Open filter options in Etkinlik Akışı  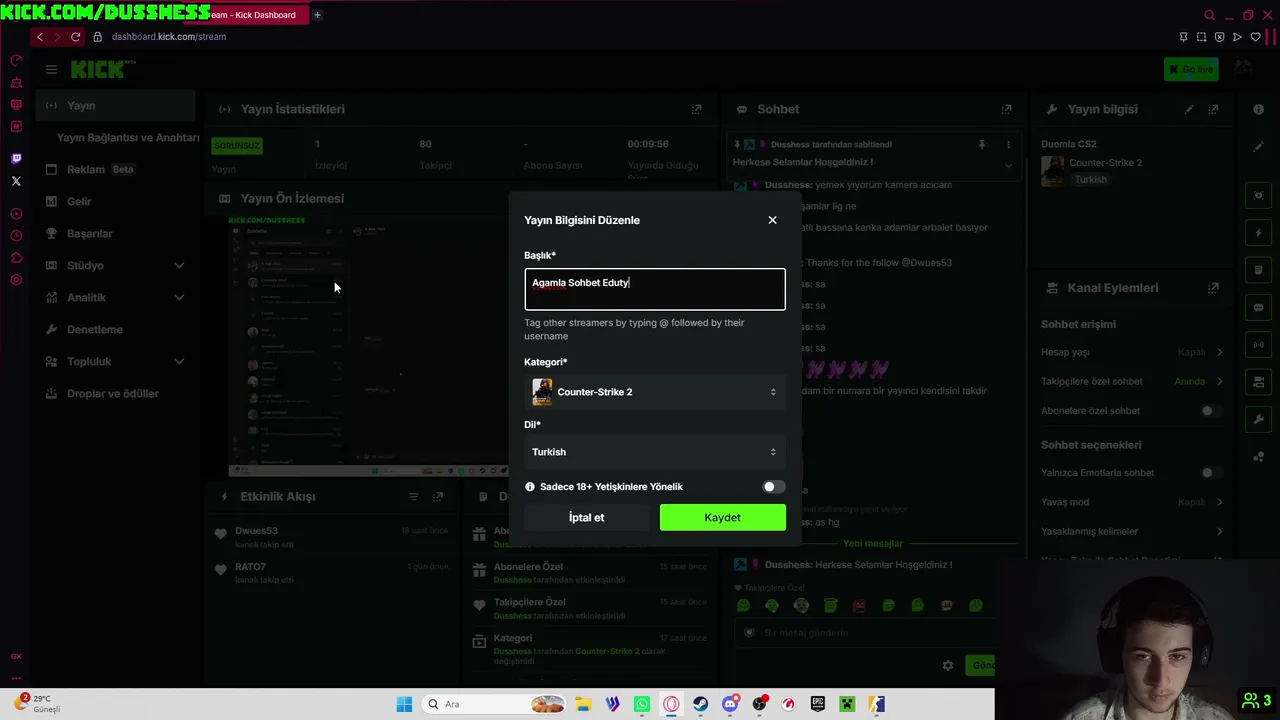tap(414, 496)
